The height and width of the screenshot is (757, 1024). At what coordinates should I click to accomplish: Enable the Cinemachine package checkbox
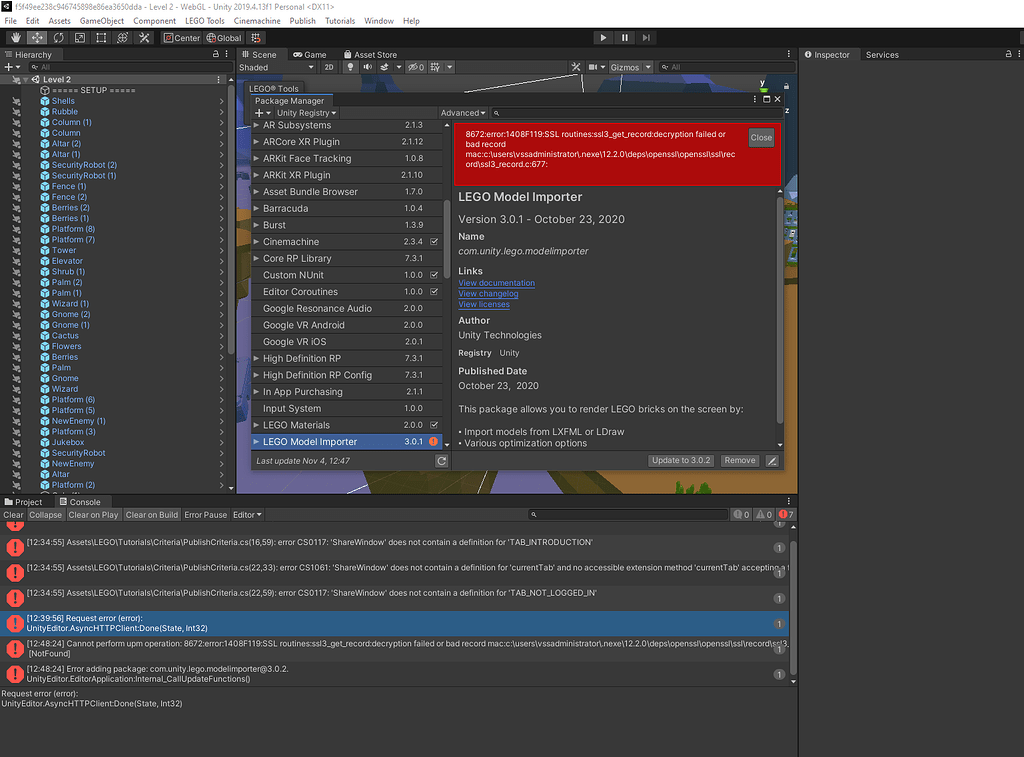435,241
